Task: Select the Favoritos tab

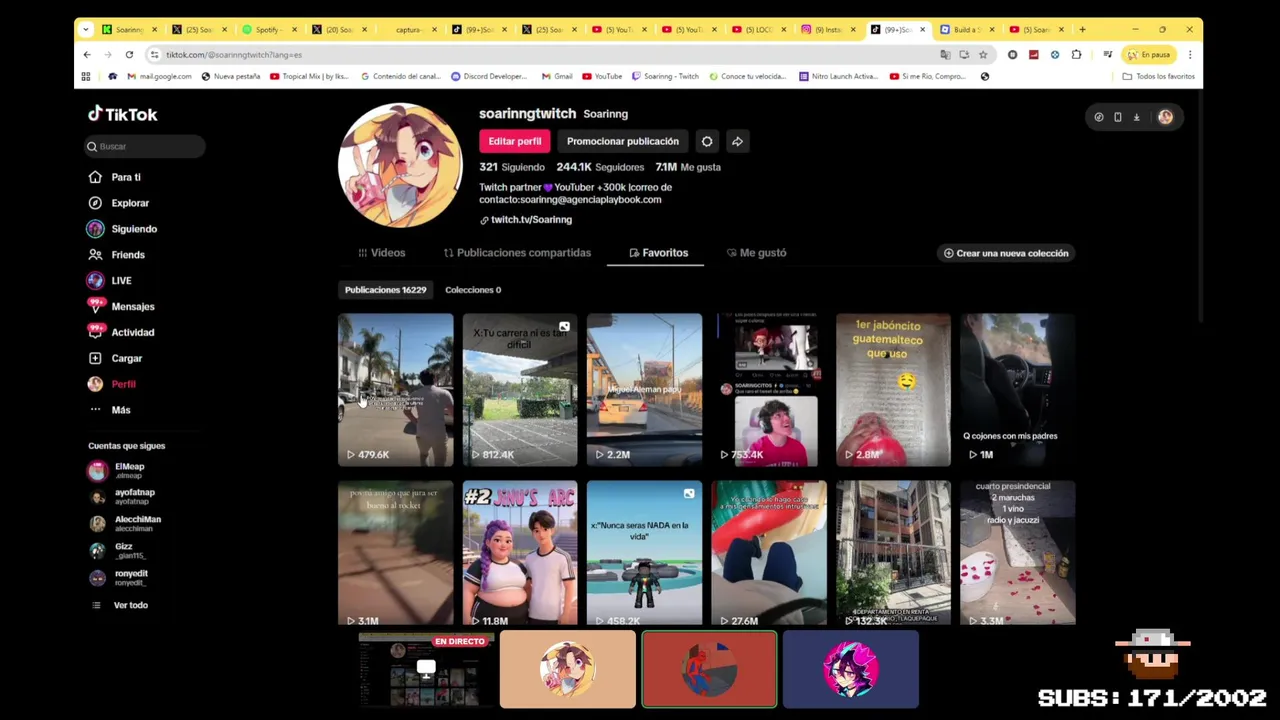Action: pyautogui.click(x=658, y=253)
